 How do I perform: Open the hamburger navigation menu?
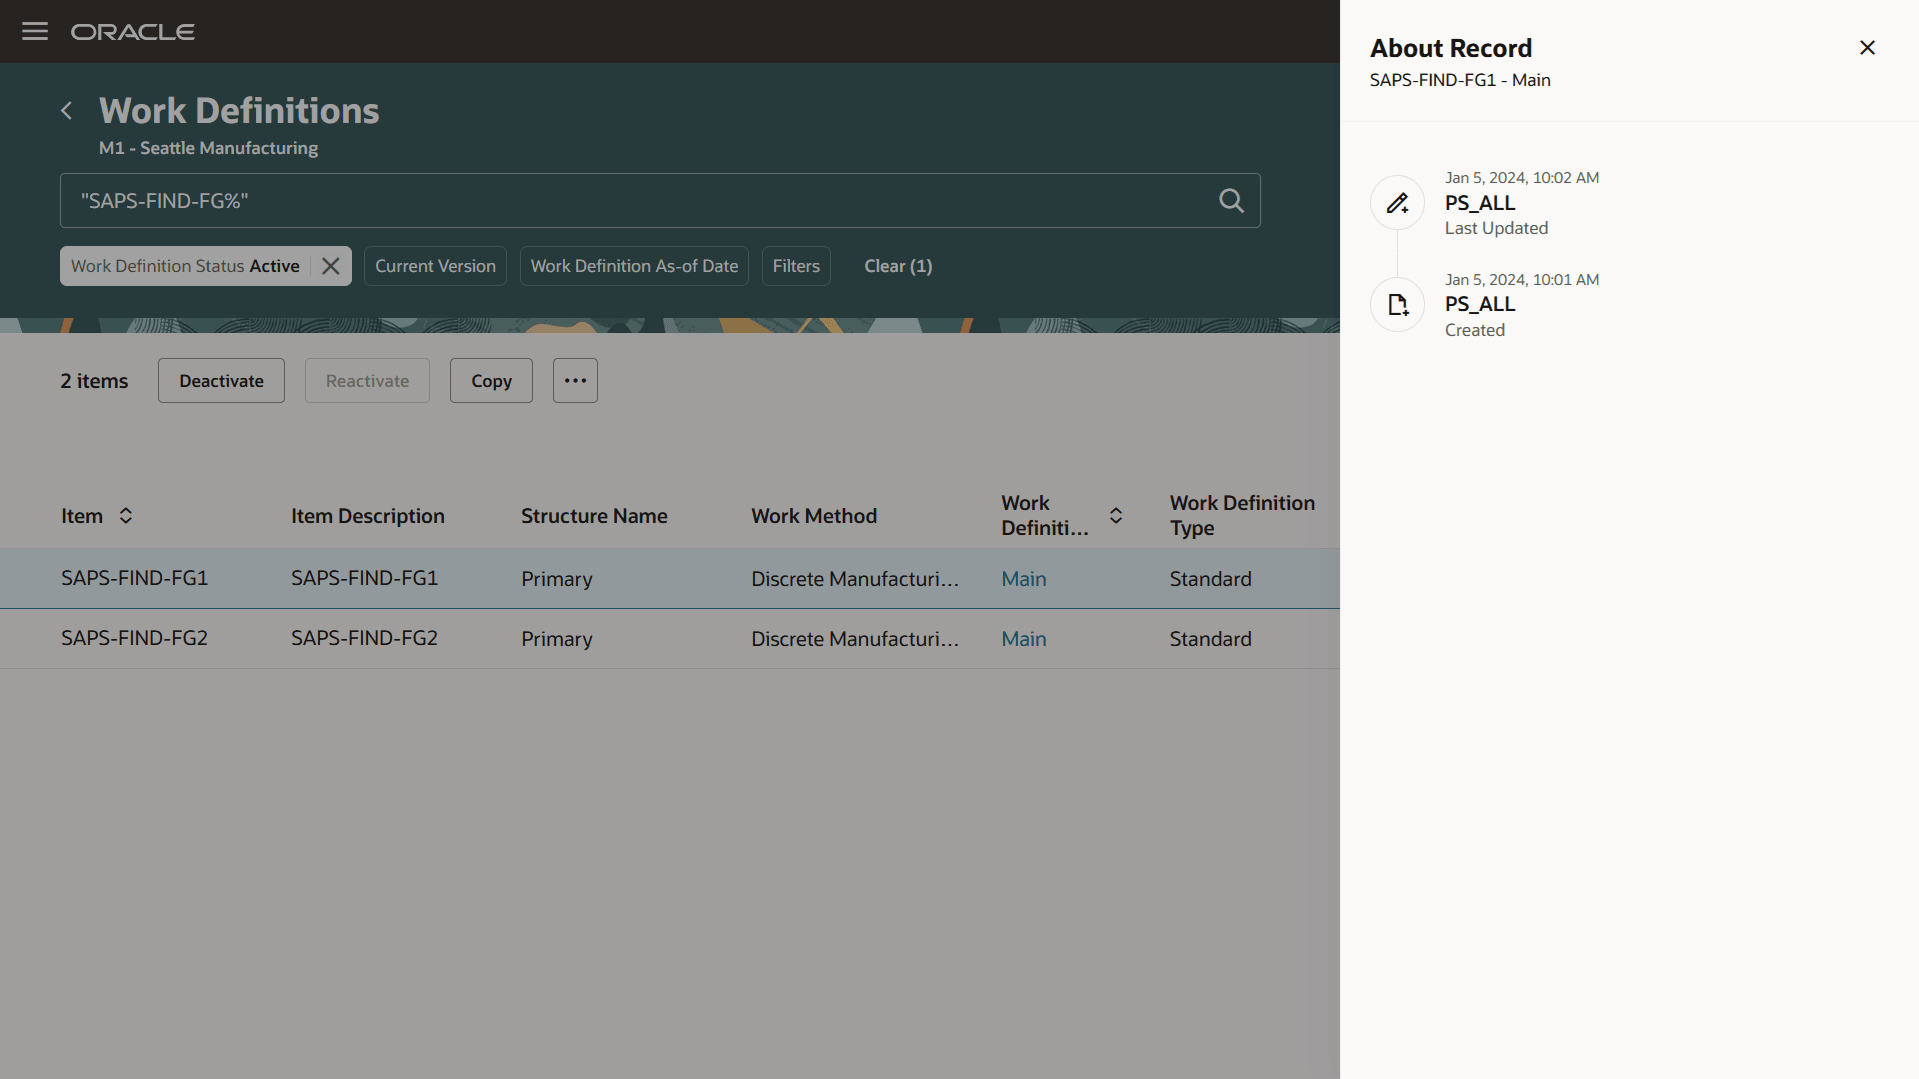pyautogui.click(x=35, y=31)
